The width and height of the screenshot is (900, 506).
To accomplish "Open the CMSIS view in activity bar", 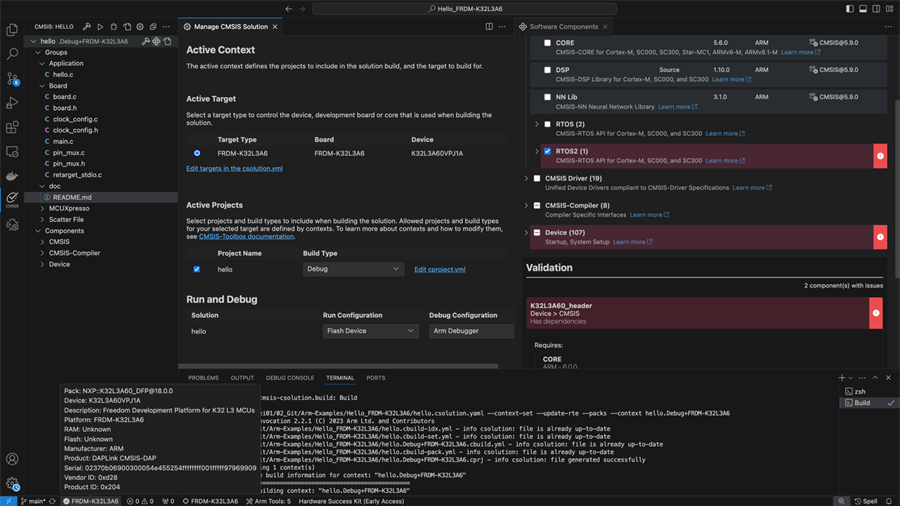I will pos(12,199).
